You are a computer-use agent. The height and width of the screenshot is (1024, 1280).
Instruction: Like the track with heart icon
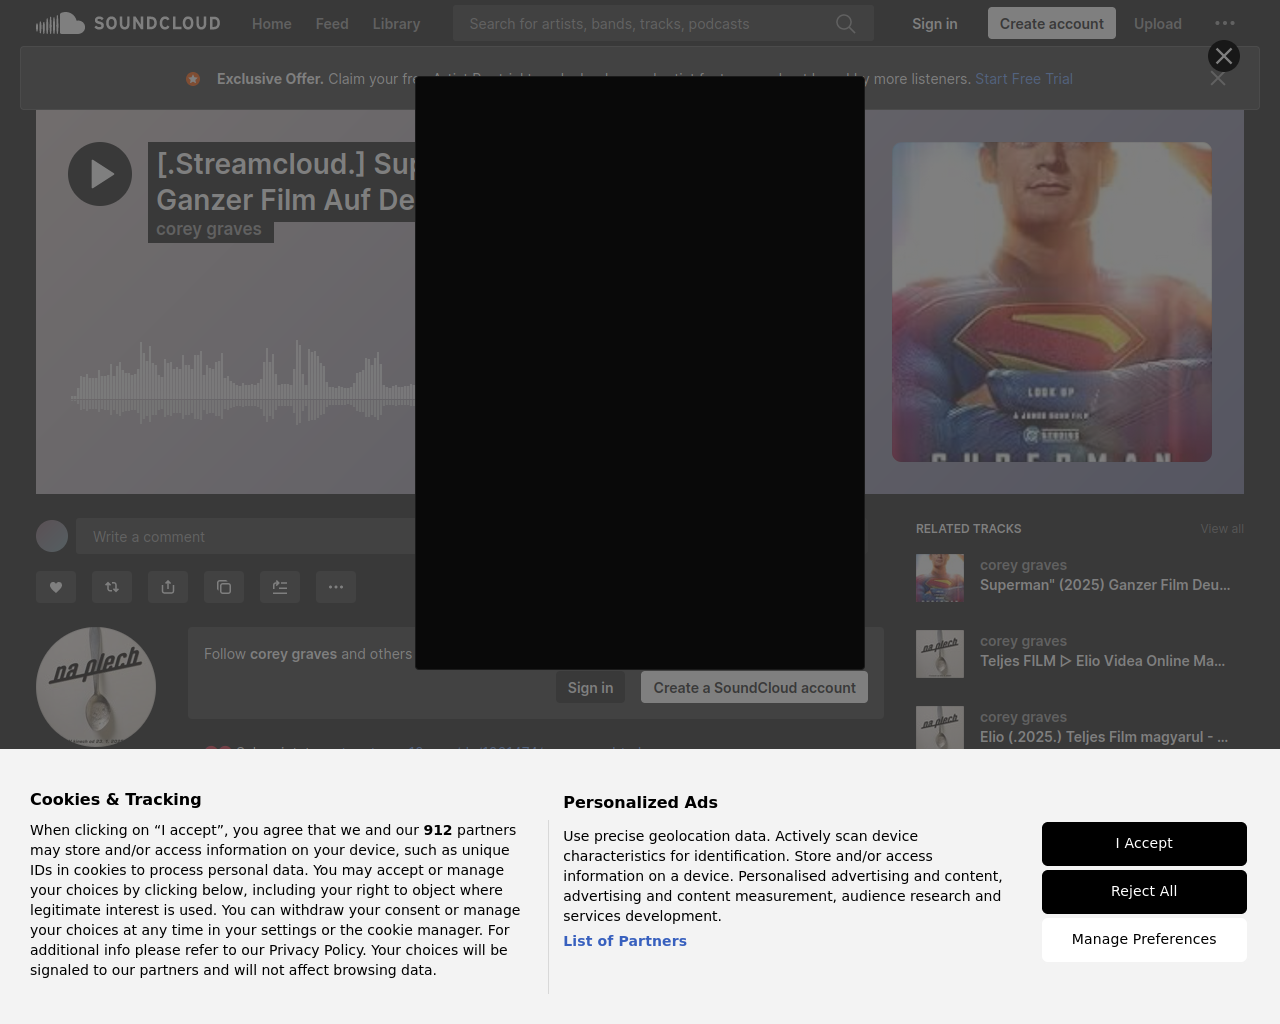pyautogui.click(x=56, y=587)
